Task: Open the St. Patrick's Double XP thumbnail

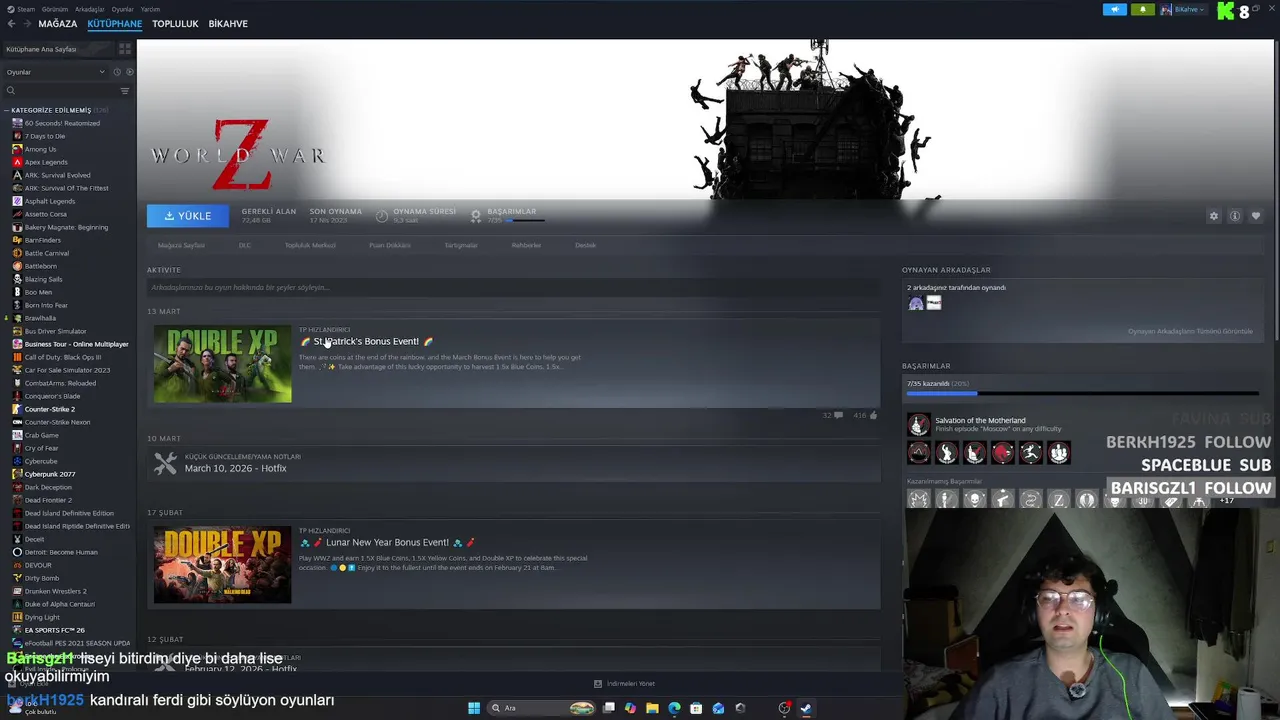Action: 222,364
